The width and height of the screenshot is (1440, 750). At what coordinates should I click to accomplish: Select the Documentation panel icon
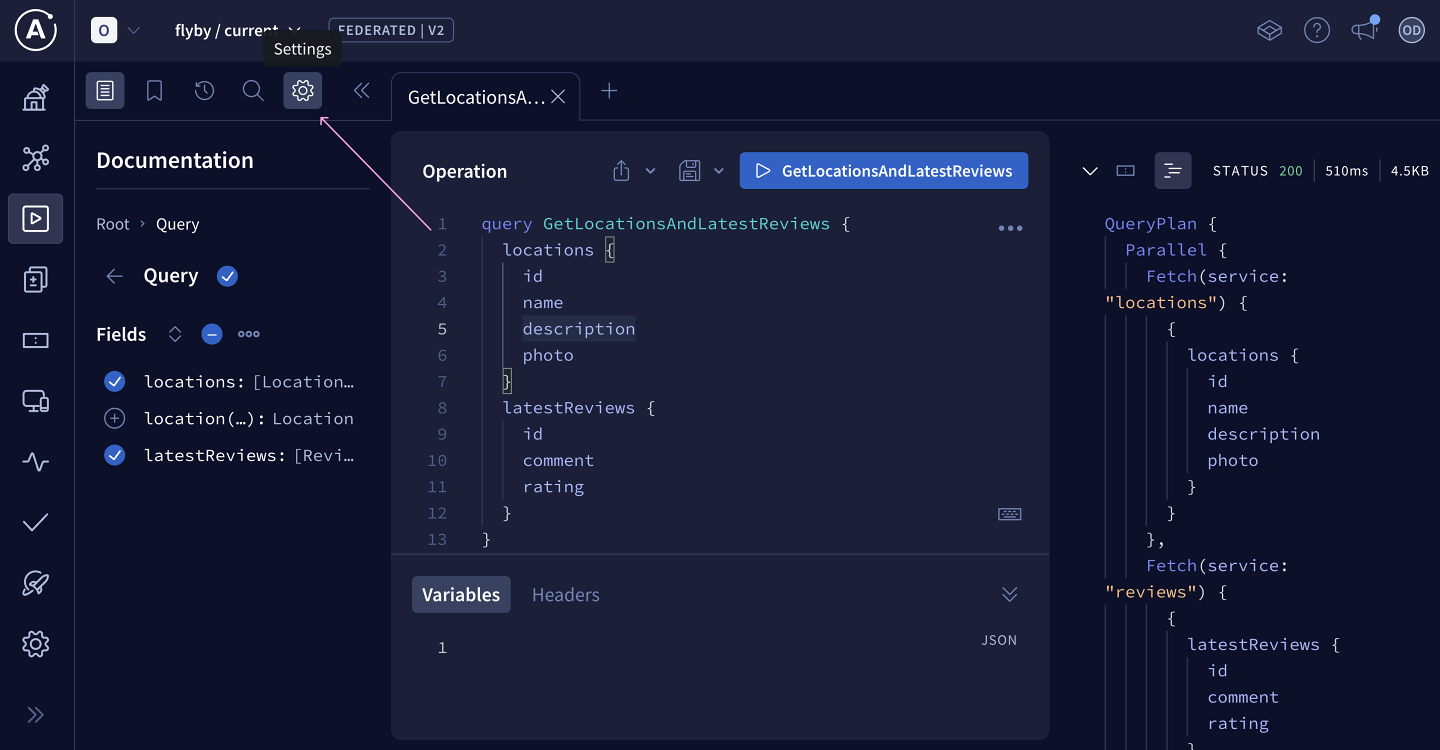click(x=105, y=91)
